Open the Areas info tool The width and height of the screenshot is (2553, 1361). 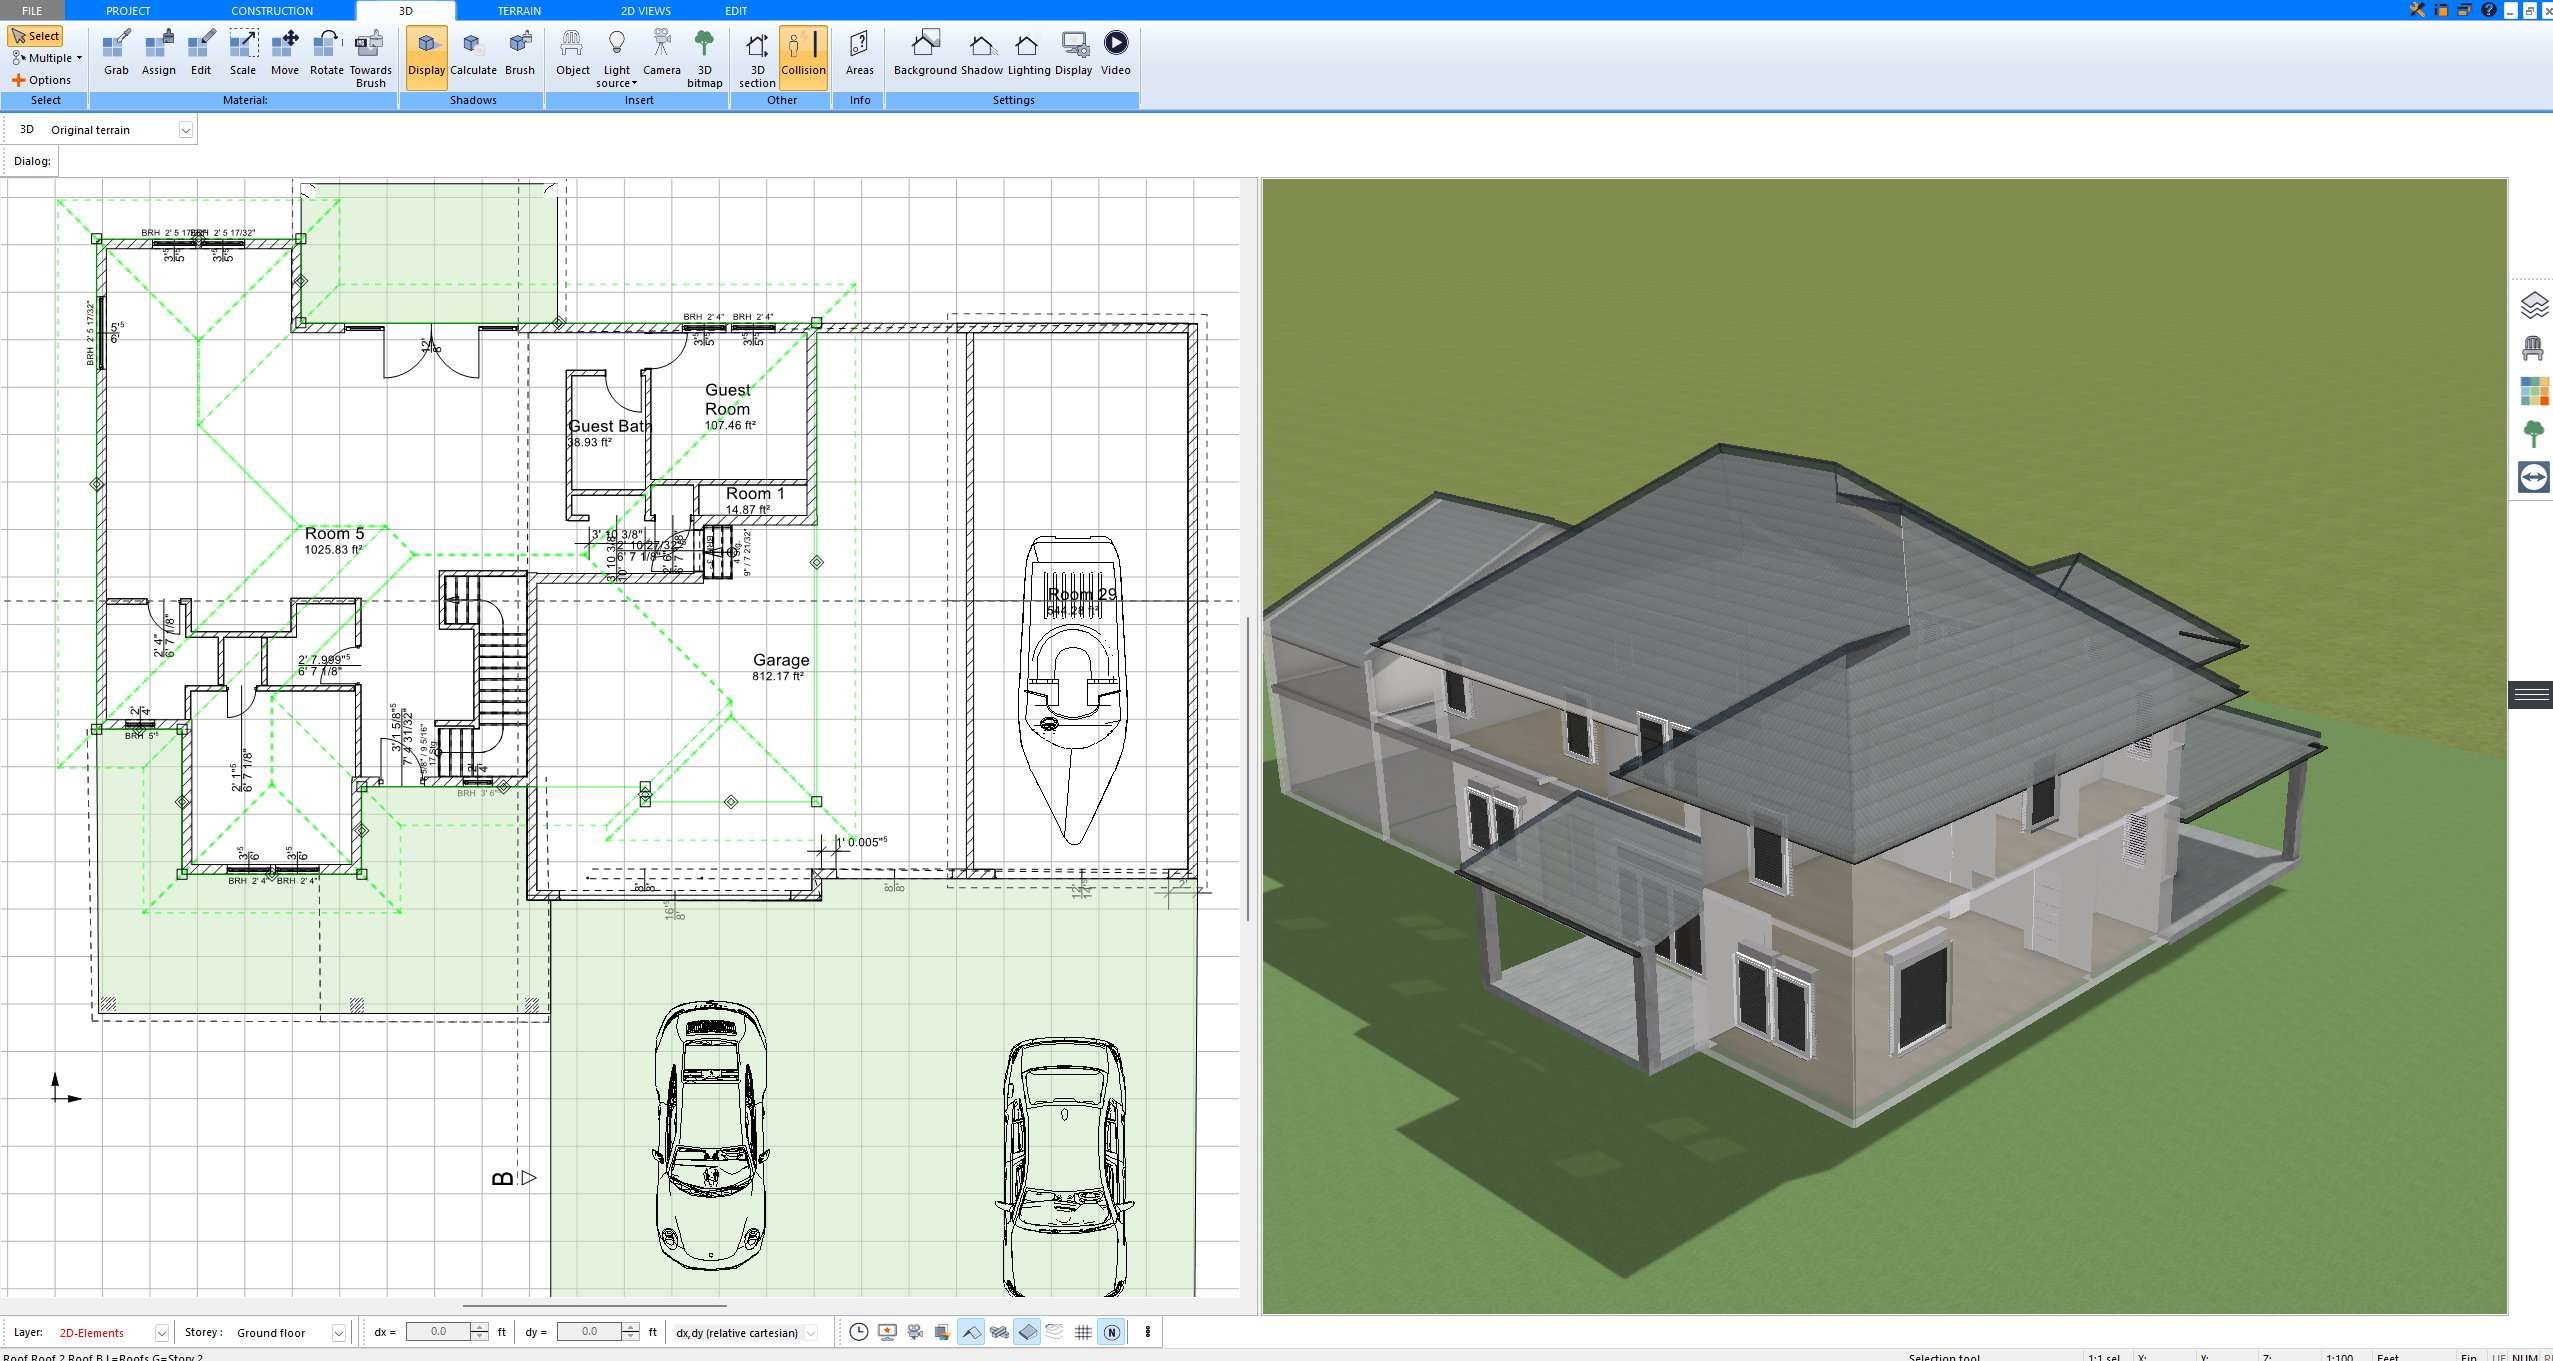tap(859, 53)
